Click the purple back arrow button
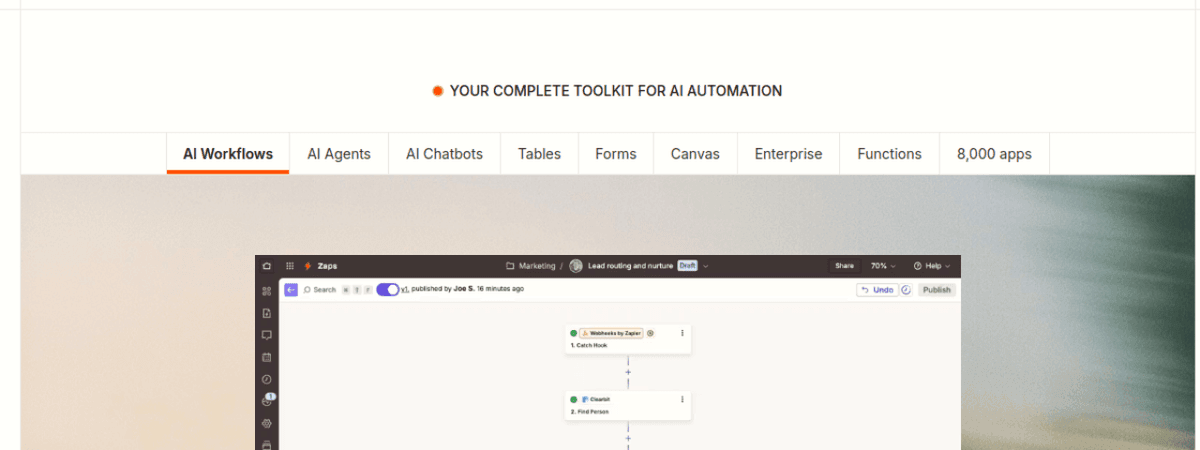 (291, 289)
